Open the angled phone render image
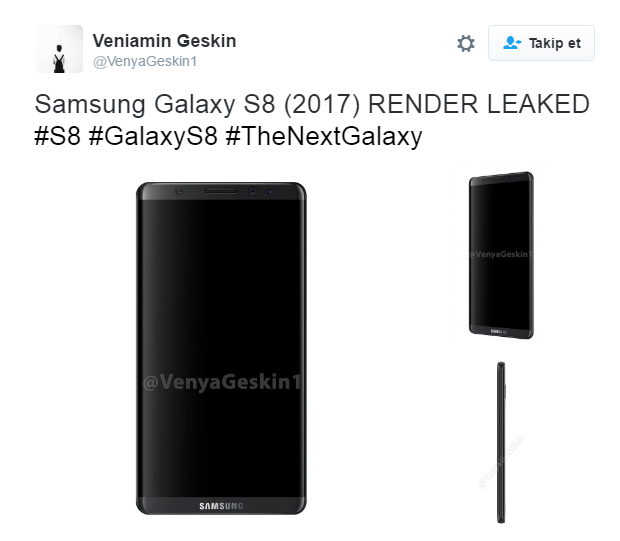Image resolution: width=620 pixels, height=541 pixels. point(501,255)
